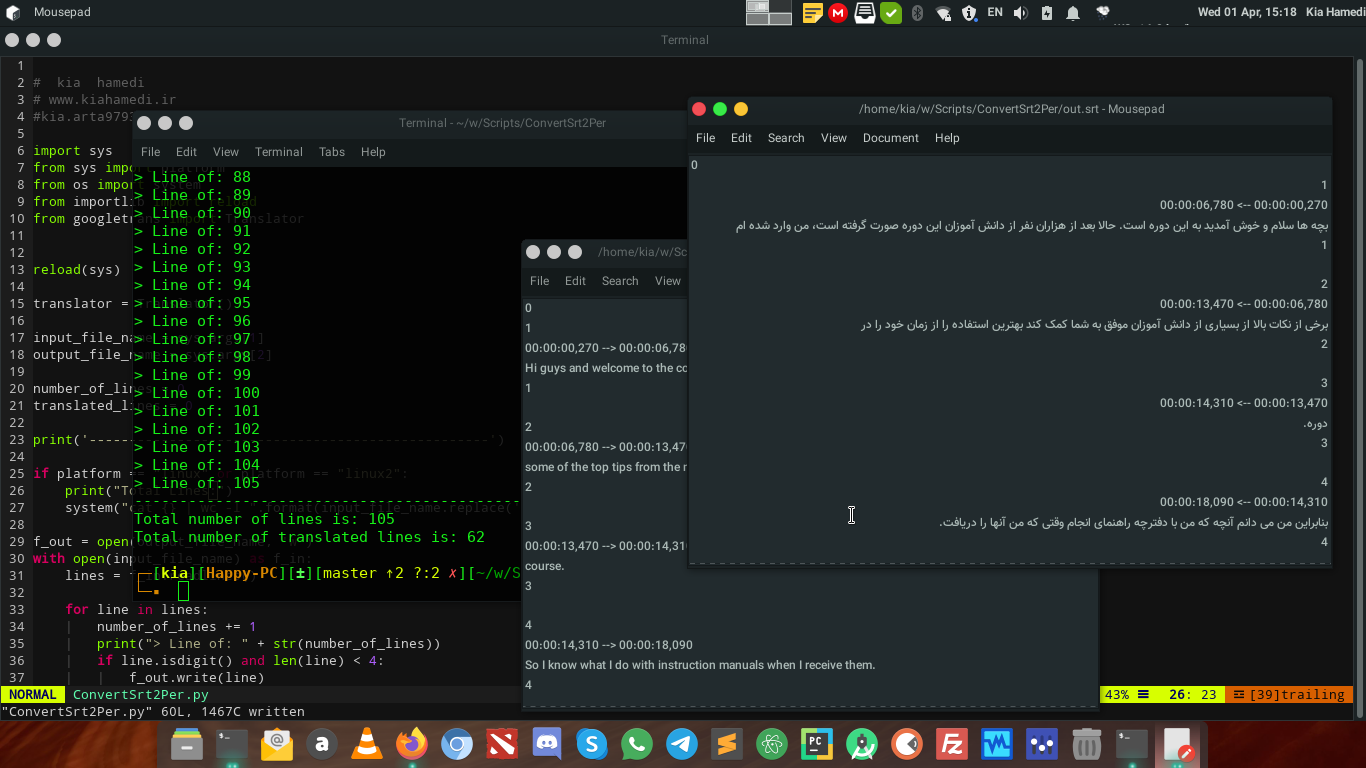Switch workspace using the pager

[x=770, y=12]
